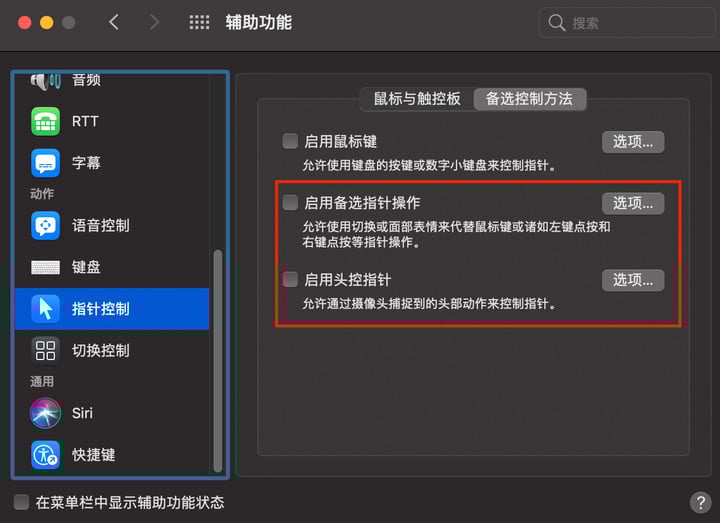Click the magnifier icon in search field
The width and height of the screenshot is (720, 523).
[557, 22]
